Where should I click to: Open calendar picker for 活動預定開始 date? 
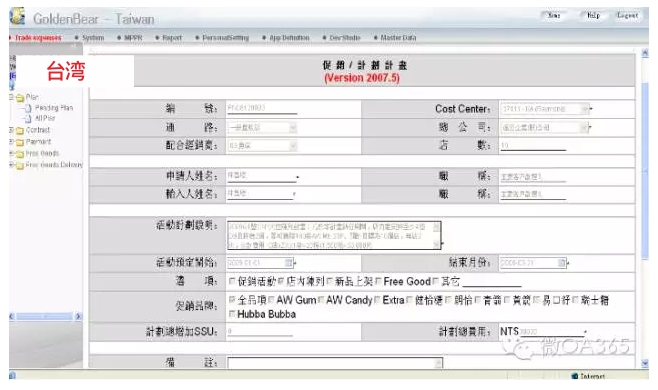click(289, 263)
